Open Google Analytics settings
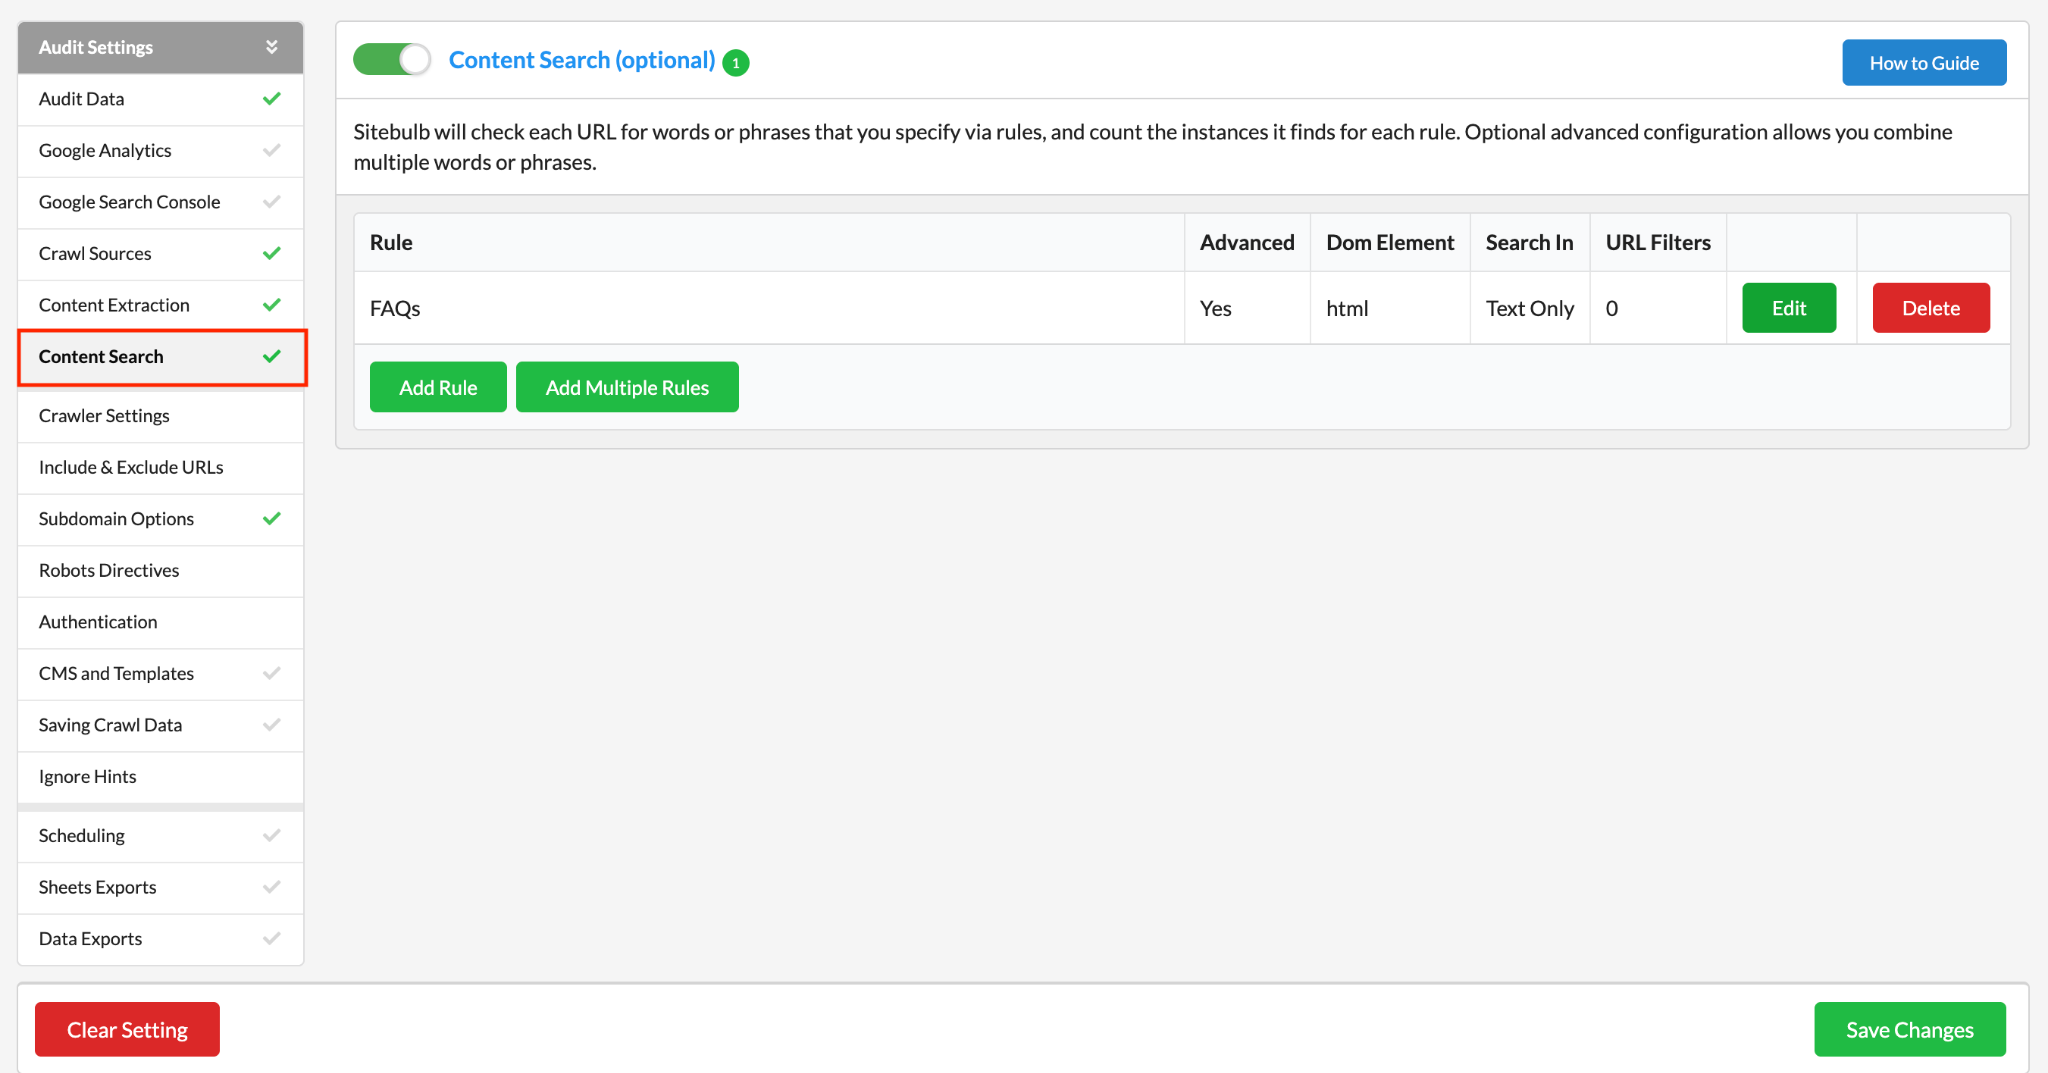Image resolution: width=2048 pixels, height=1073 pixels. (x=160, y=151)
